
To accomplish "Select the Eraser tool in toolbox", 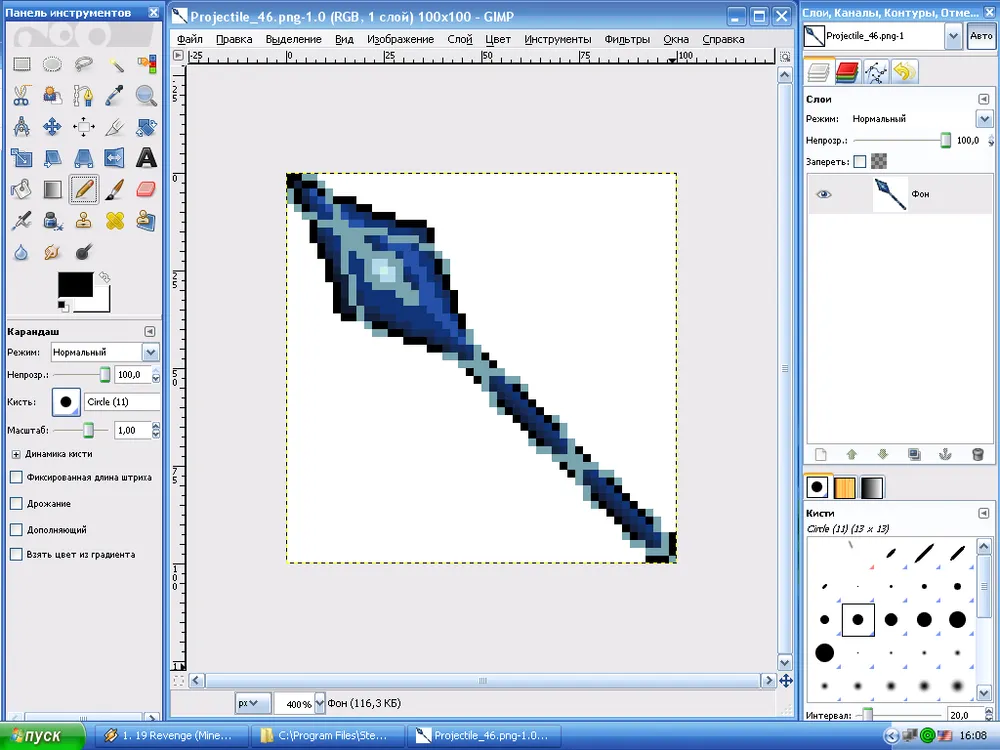I will 146,189.
